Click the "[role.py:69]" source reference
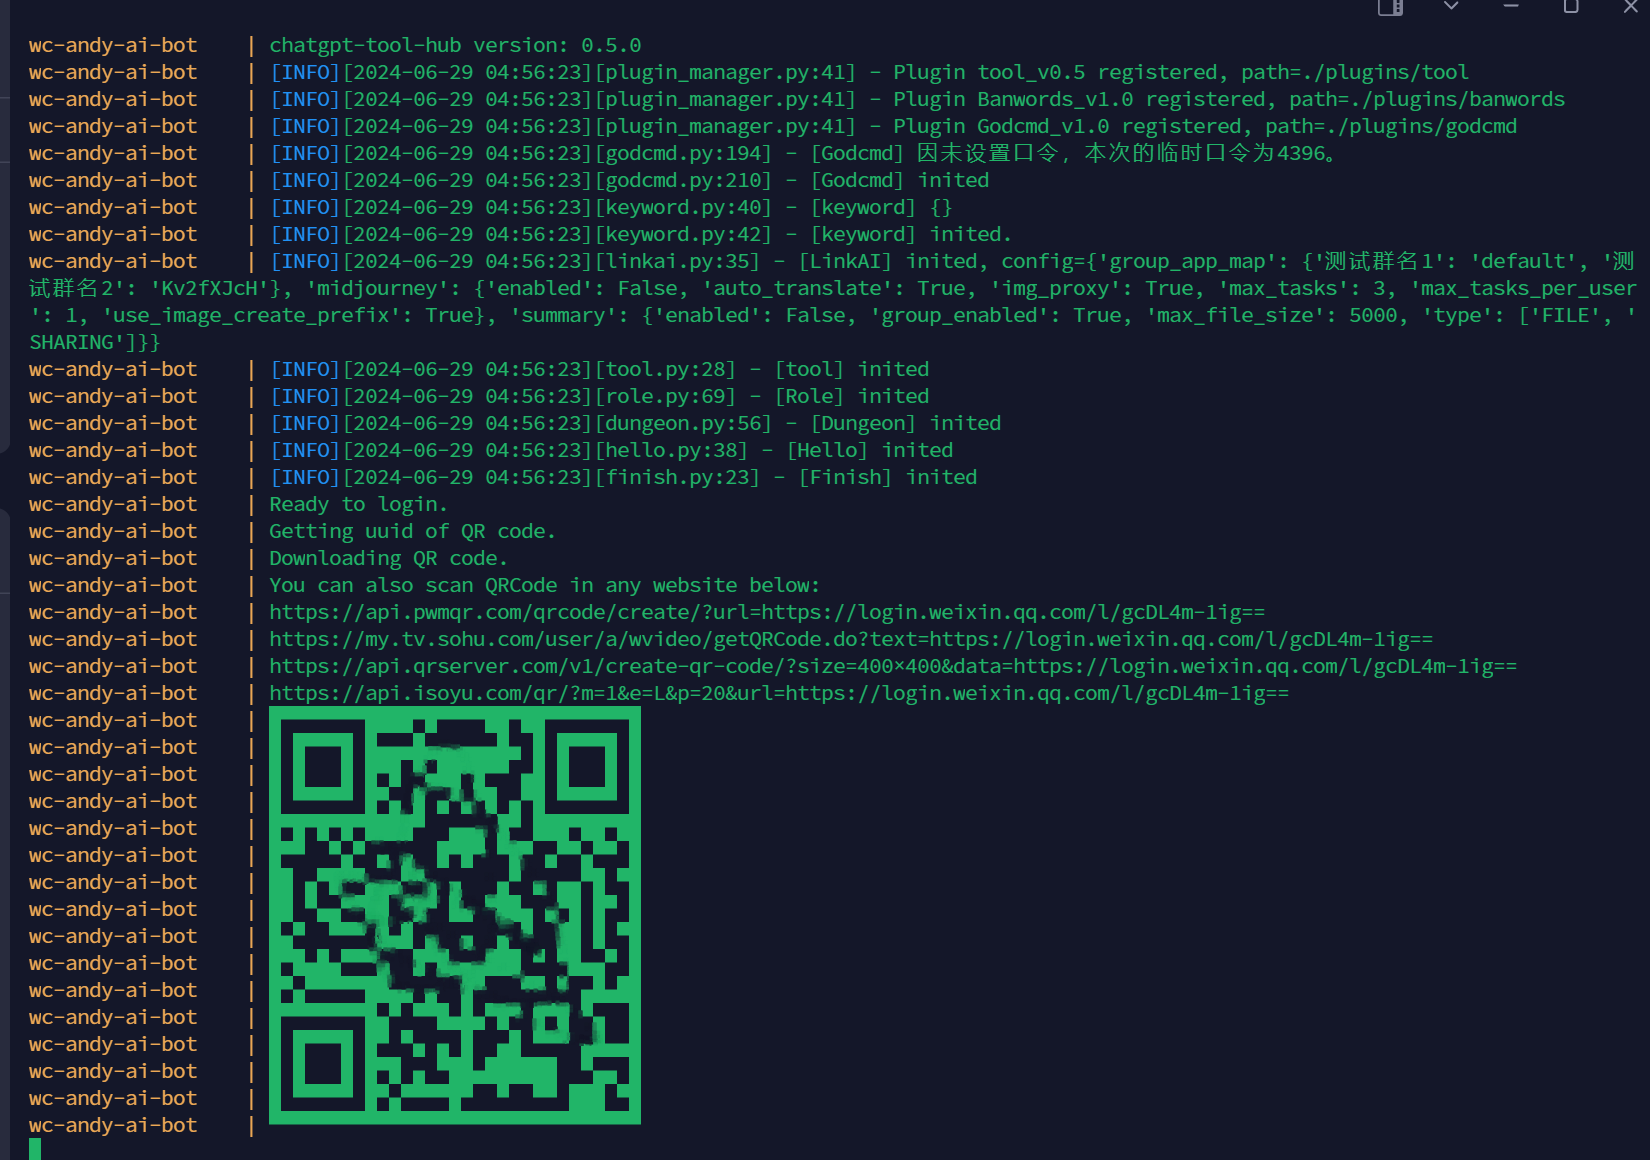The width and height of the screenshot is (1650, 1160). click(666, 396)
